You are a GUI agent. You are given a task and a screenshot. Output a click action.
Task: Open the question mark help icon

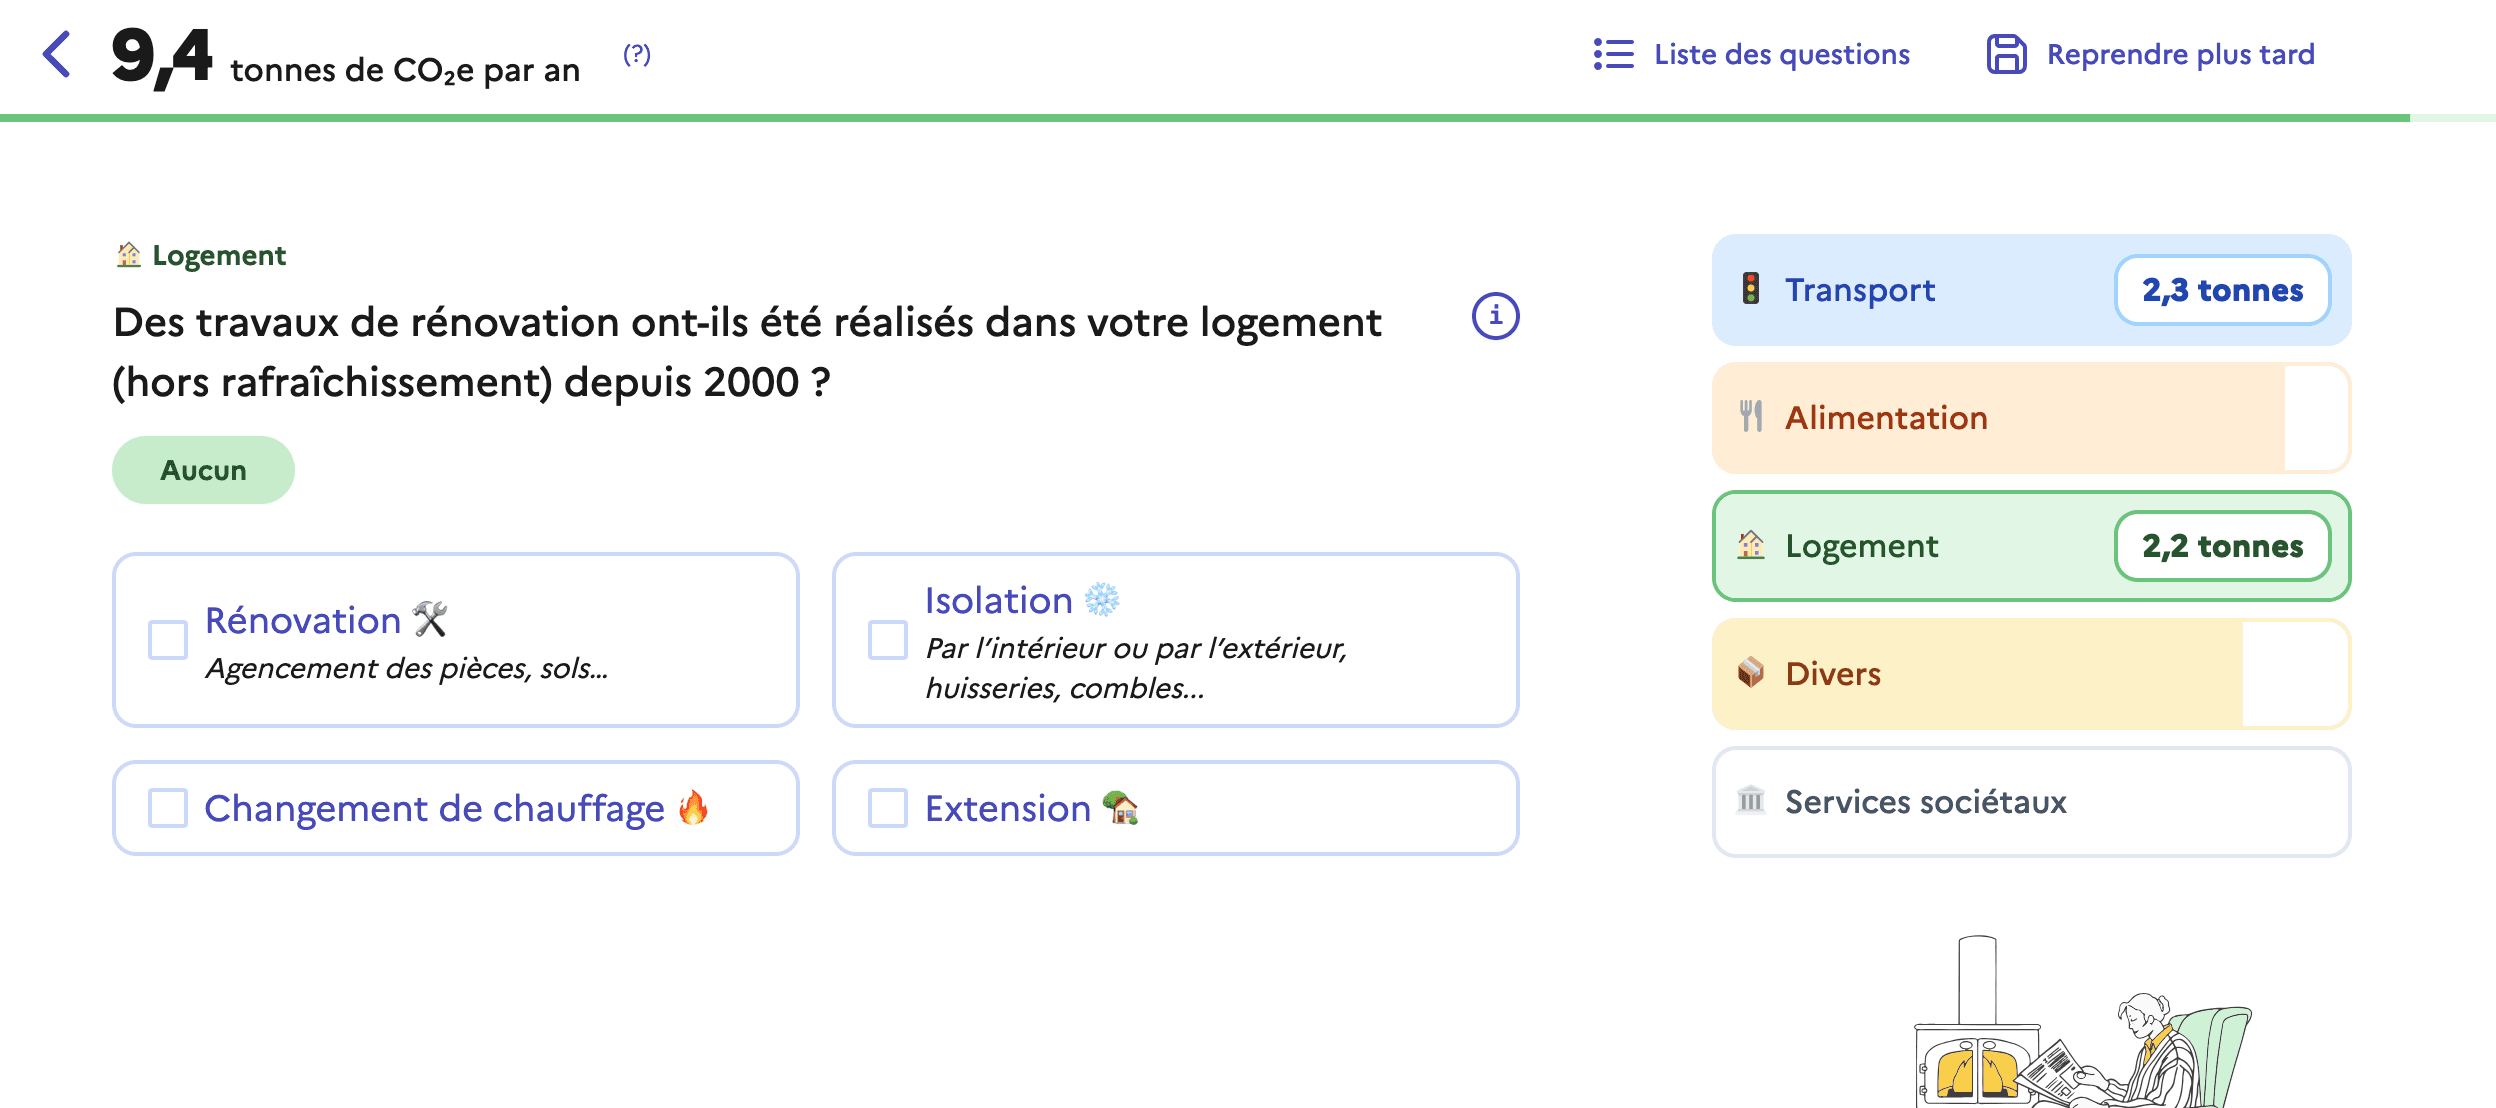tap(637, 54)
